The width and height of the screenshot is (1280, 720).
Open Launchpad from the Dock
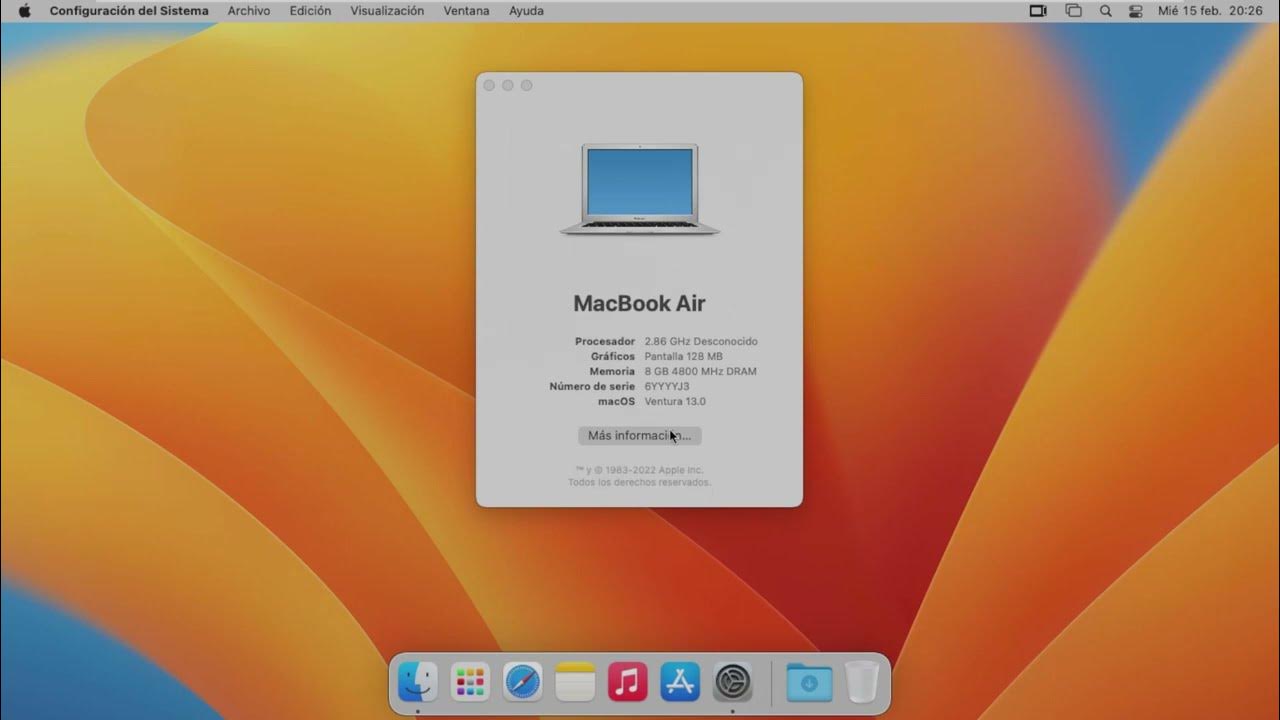click(x=470, y=682)
